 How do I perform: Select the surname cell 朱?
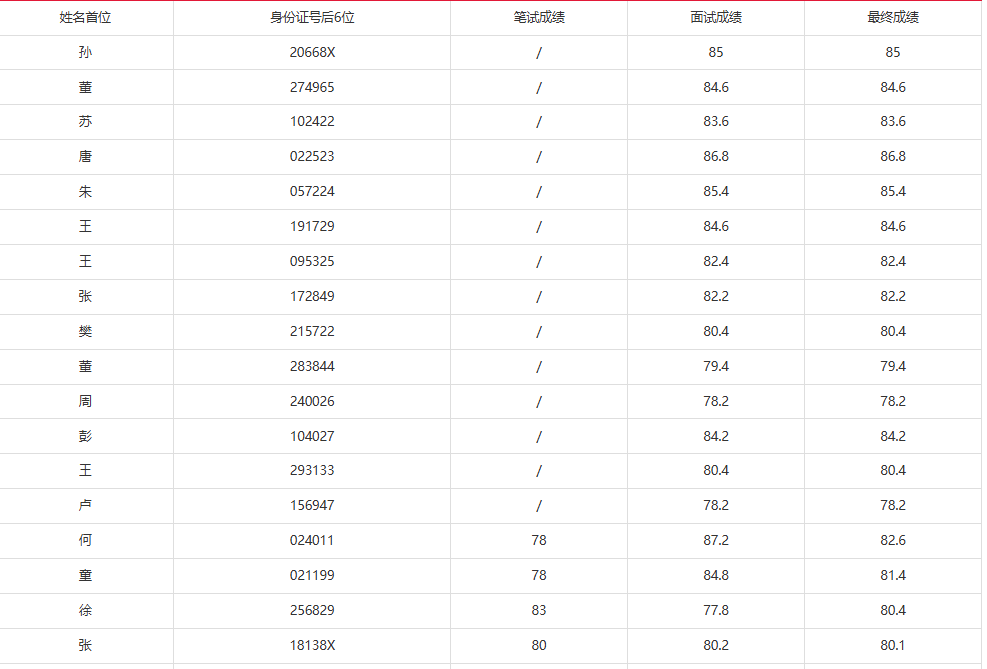[85, 192]
